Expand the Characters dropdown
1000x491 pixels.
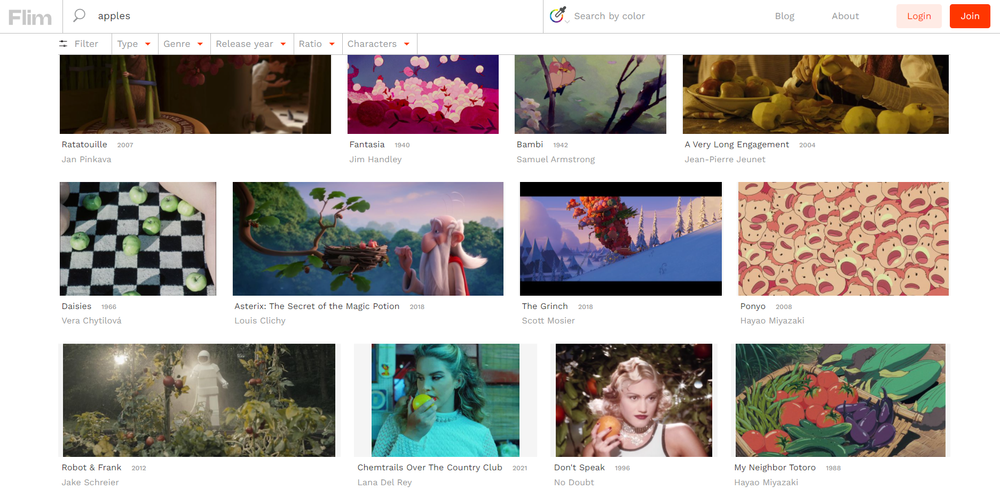click(x=379, y=44)
